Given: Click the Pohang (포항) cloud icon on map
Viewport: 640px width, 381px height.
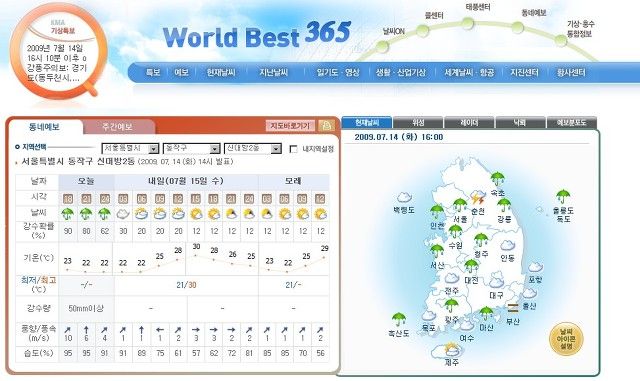Looking at the screenshot, I should 535,267.
